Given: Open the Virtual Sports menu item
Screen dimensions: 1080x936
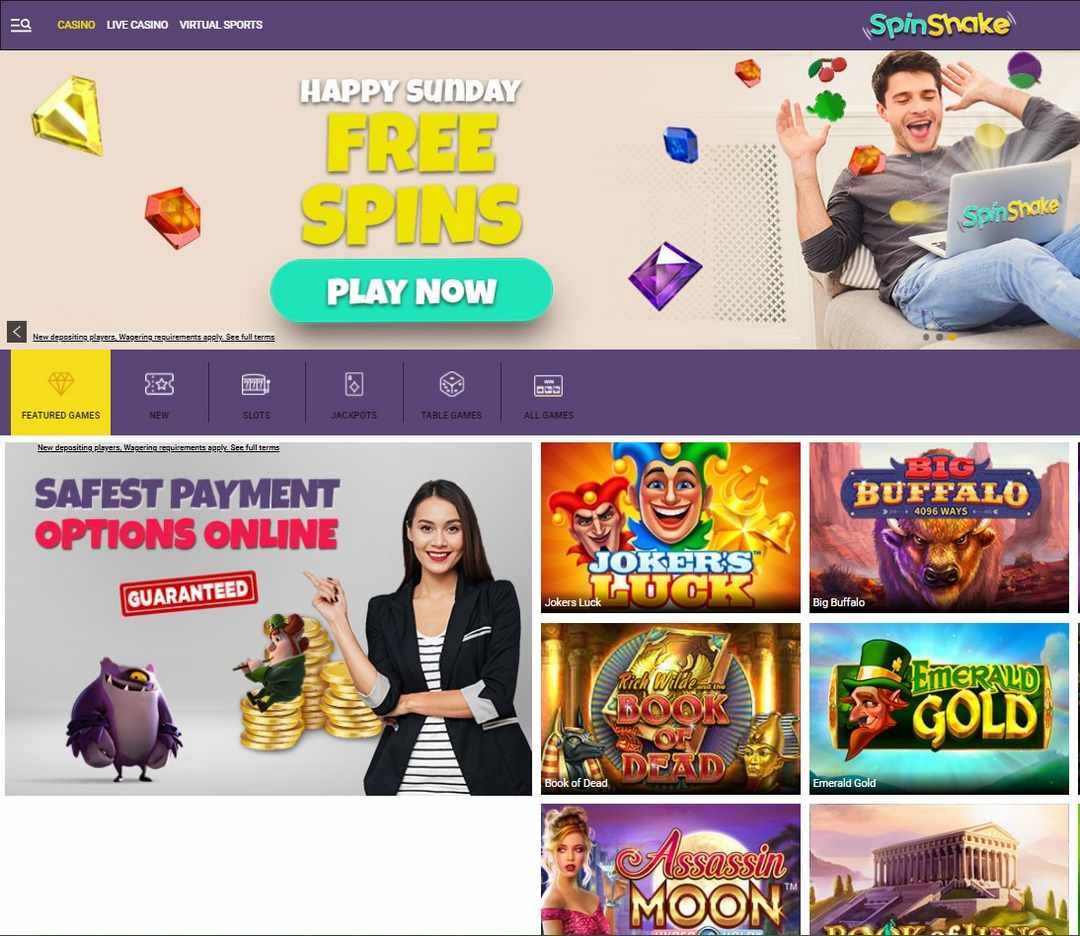Looking at the screenshot, I should (x=220, y=25).
